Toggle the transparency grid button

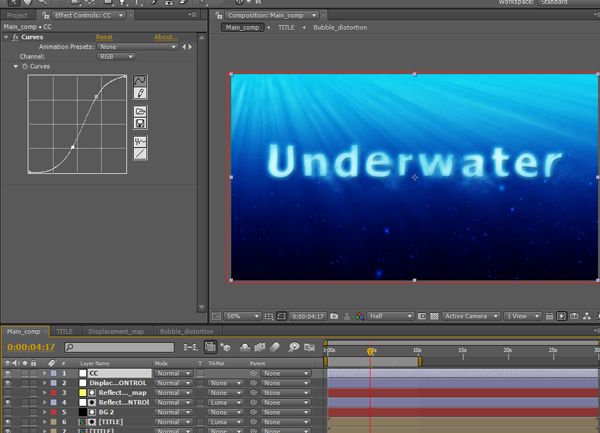[434, 316]
